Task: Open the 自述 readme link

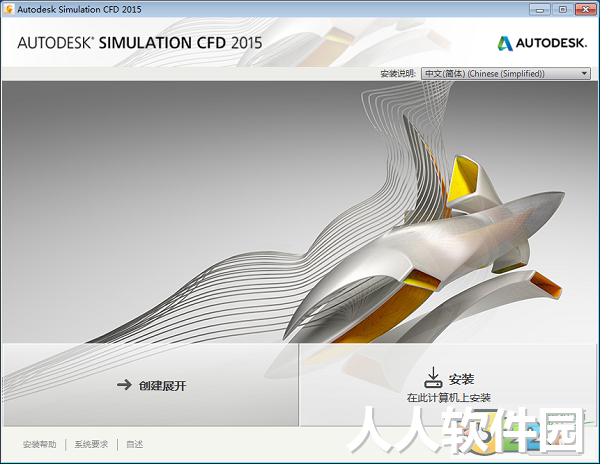Action: click(135, 444)
